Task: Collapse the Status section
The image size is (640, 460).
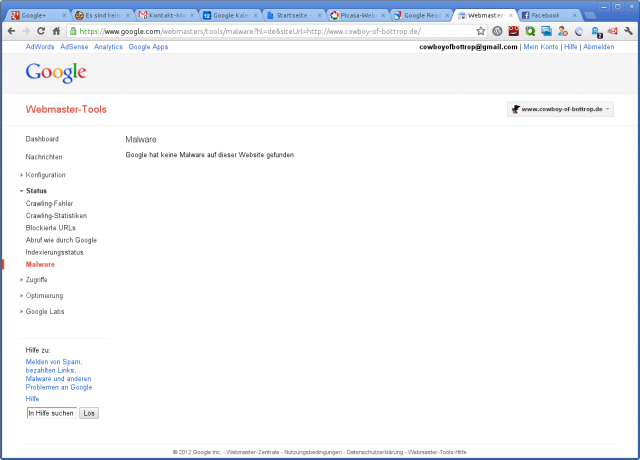Action: (36, 190)
